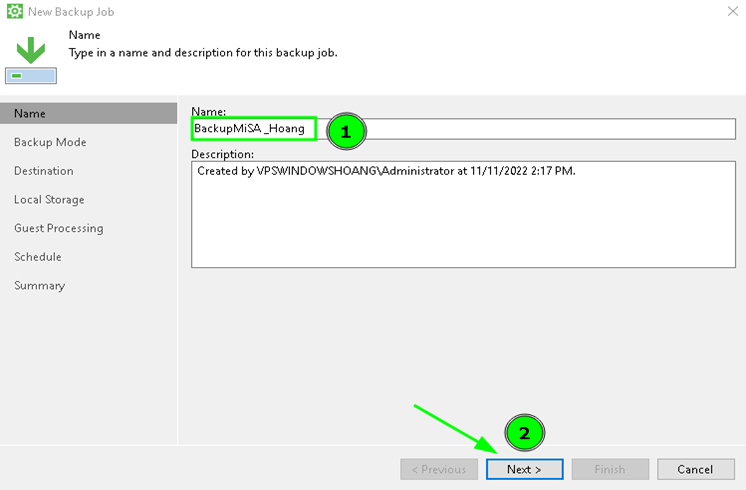Click the 'Type in a name and description' header text
Viewport: 746px width, 490px height.
click(203, 53)
